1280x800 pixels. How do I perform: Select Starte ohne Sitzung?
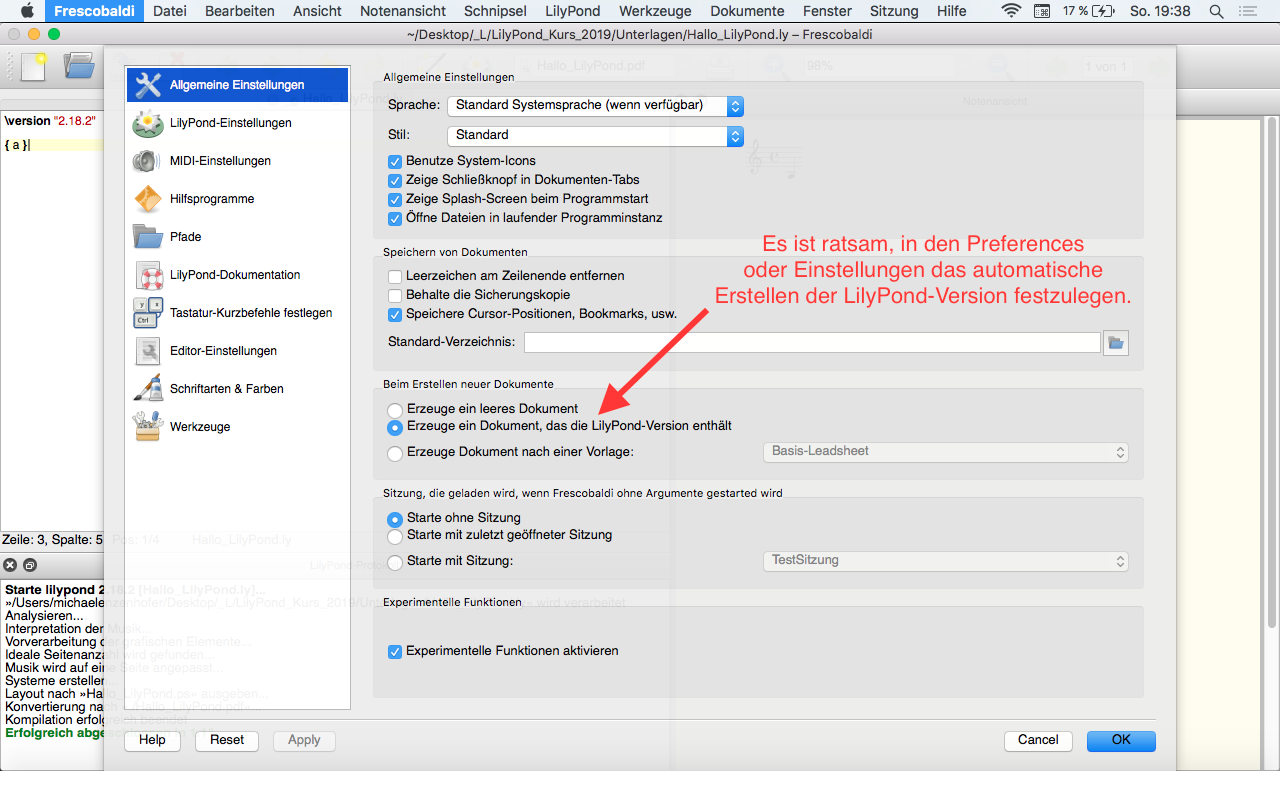(395, 519)
